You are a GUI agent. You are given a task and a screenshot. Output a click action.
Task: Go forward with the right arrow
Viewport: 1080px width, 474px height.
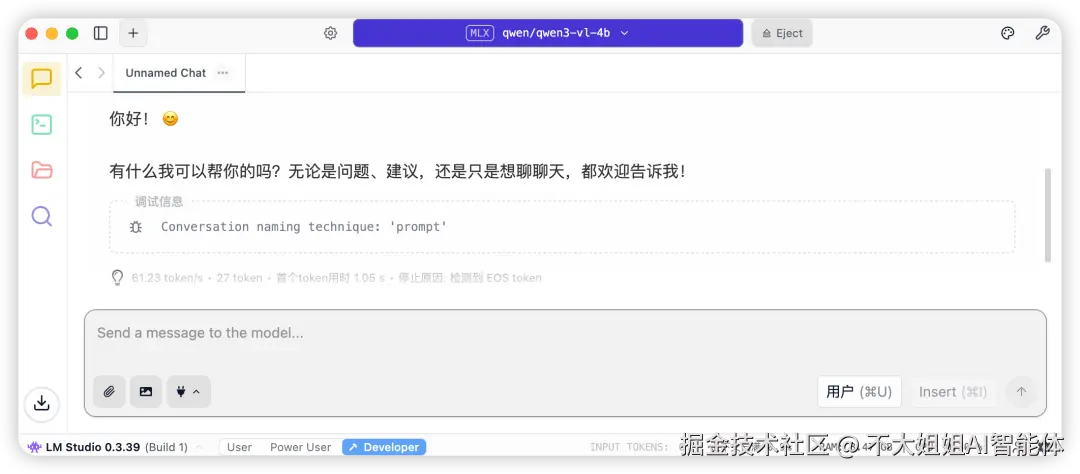(101, 72)
